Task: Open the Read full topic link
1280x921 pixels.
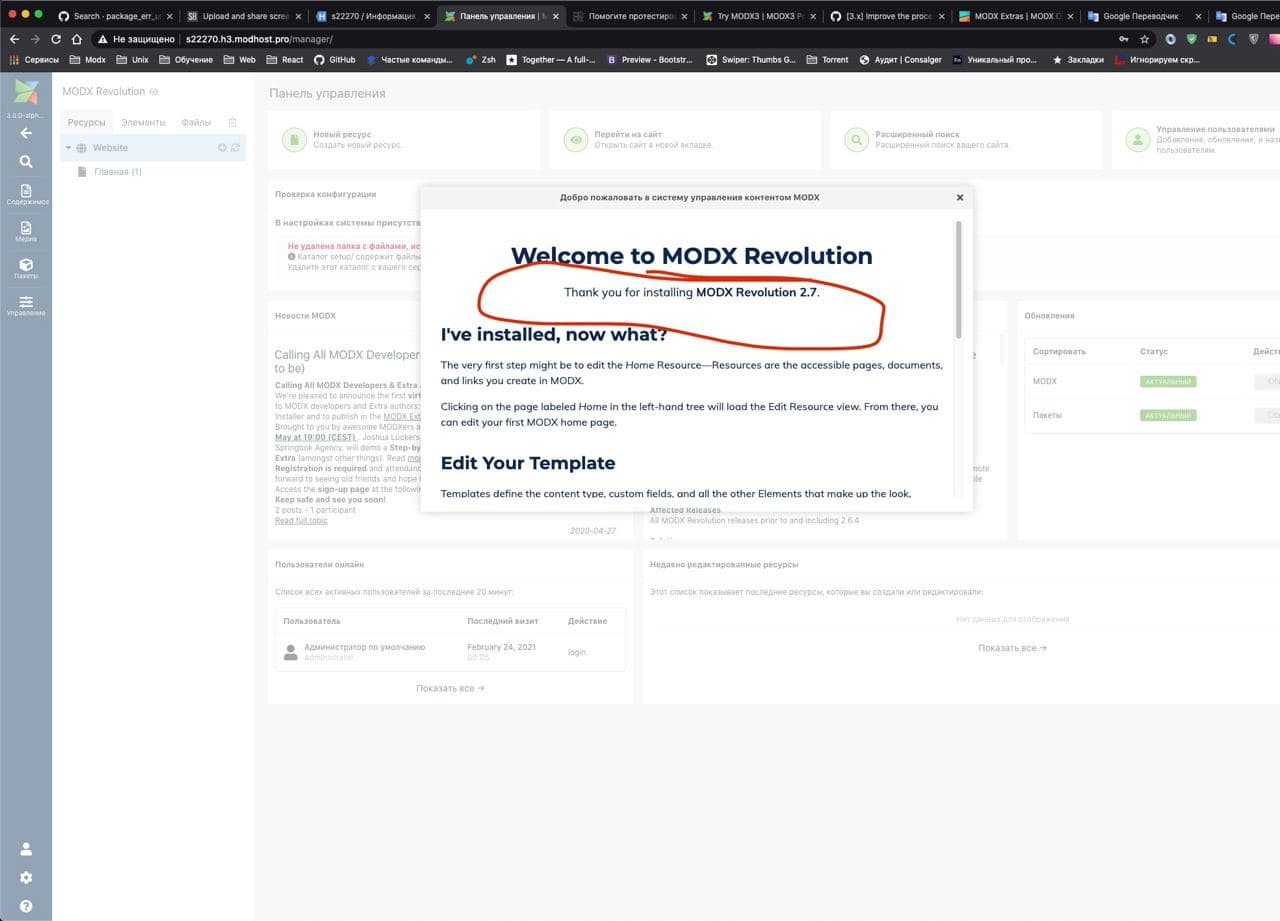Action: pos(301,521)
